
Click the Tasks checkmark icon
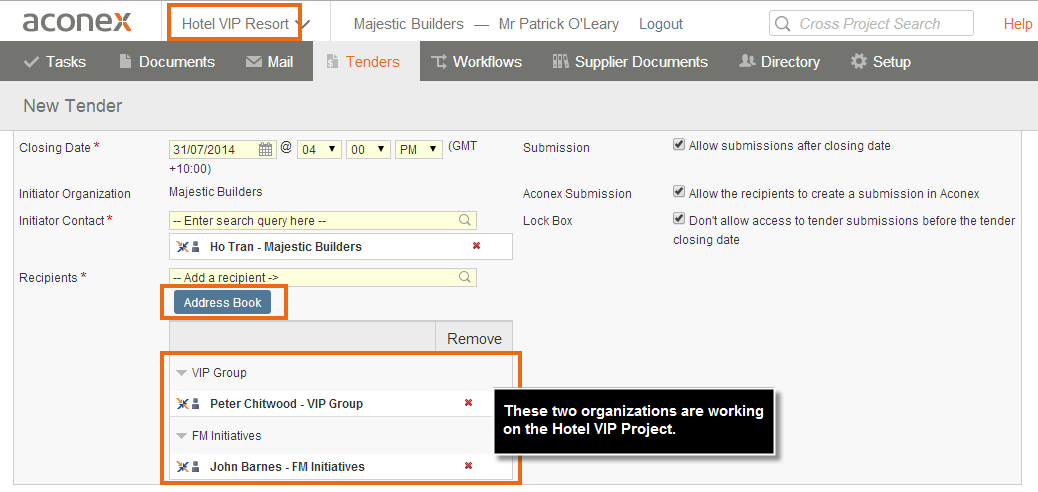pyautogui.click(x=31, y=62)
